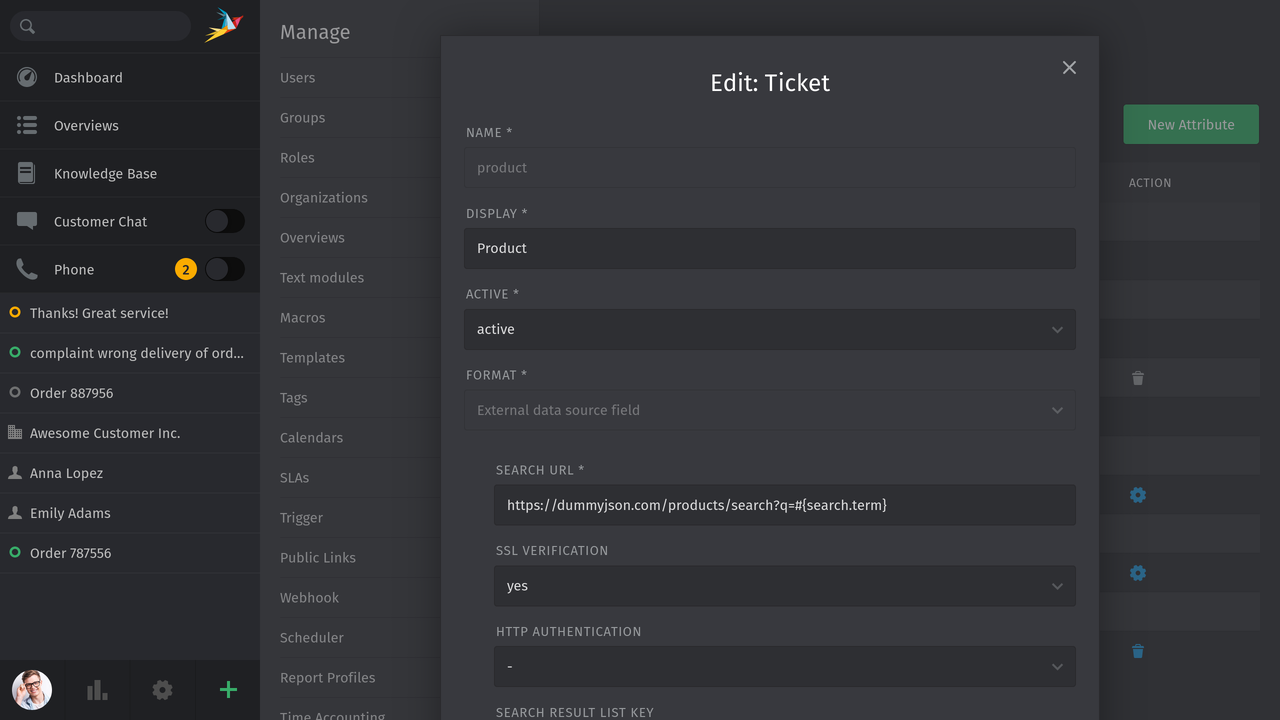Screen dimensions: 1280x720
Task: Click the Customer Chat bubble icon
Action: coord(25,221)
